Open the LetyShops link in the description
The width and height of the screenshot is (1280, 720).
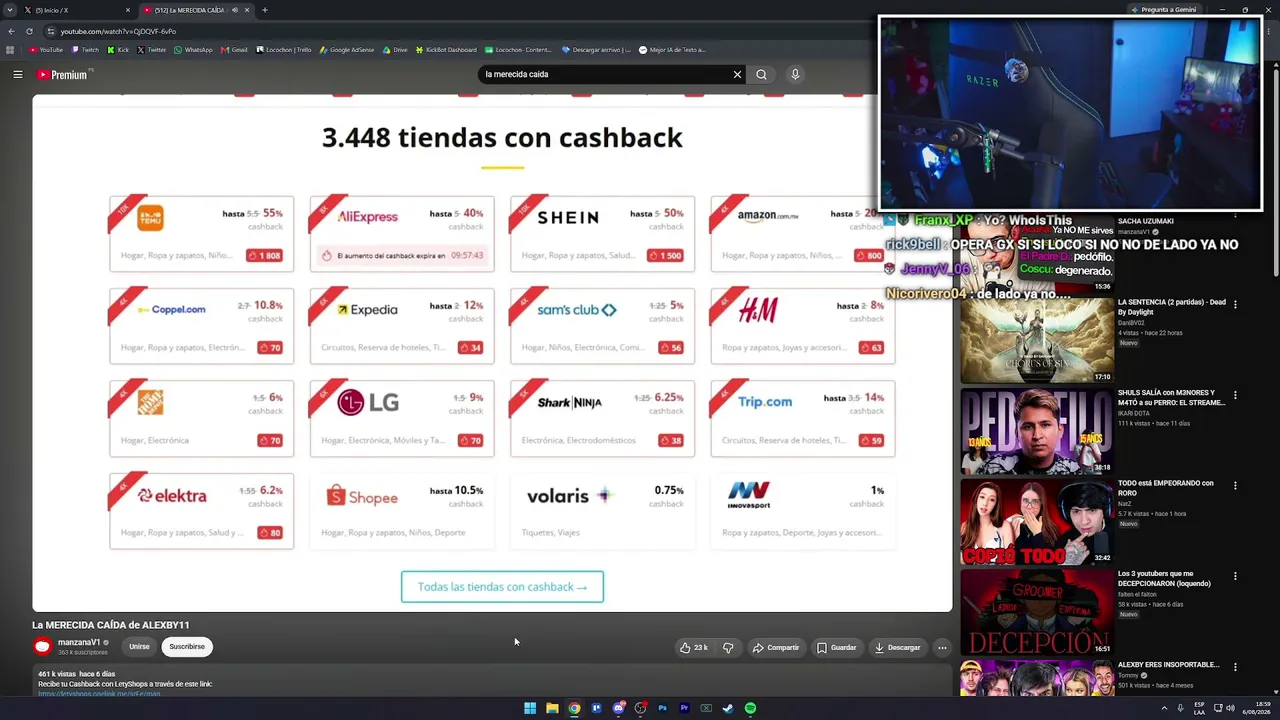99,694
